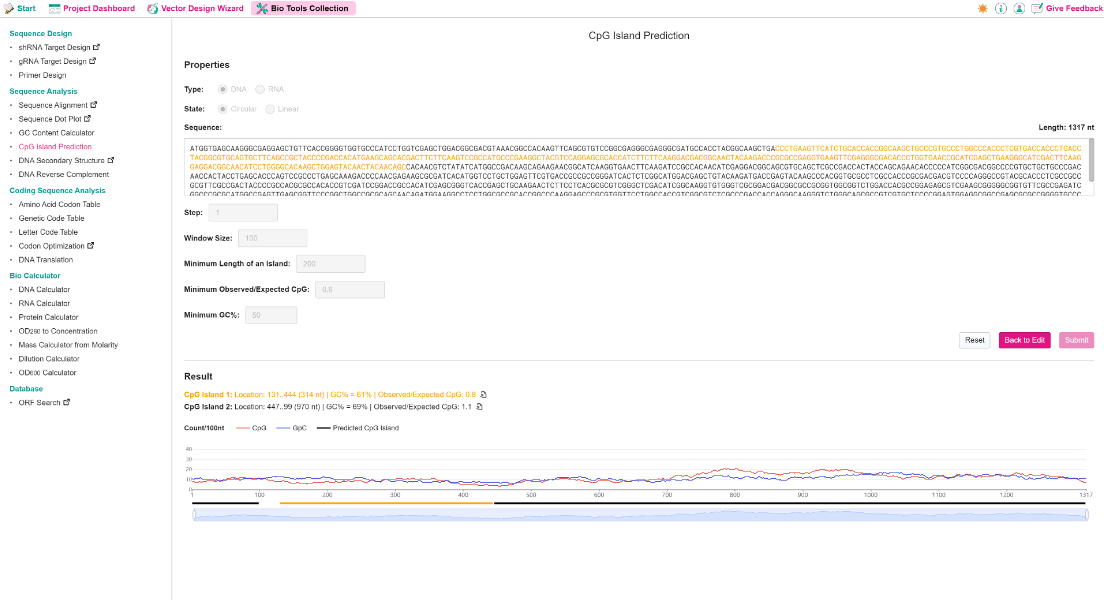Click the Give Feedback icon
The height and width of the screenshot is (600, 1104).
click(x=1036, y=8)
